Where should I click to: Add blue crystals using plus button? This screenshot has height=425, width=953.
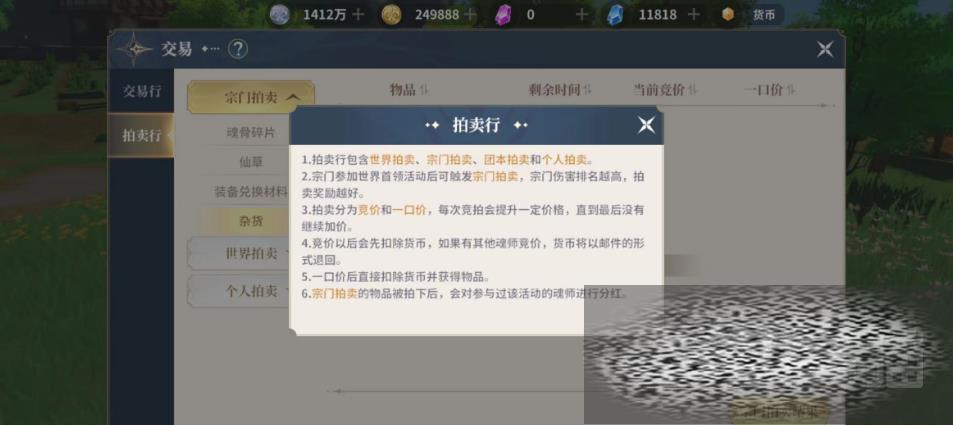[x=694, y=15]
